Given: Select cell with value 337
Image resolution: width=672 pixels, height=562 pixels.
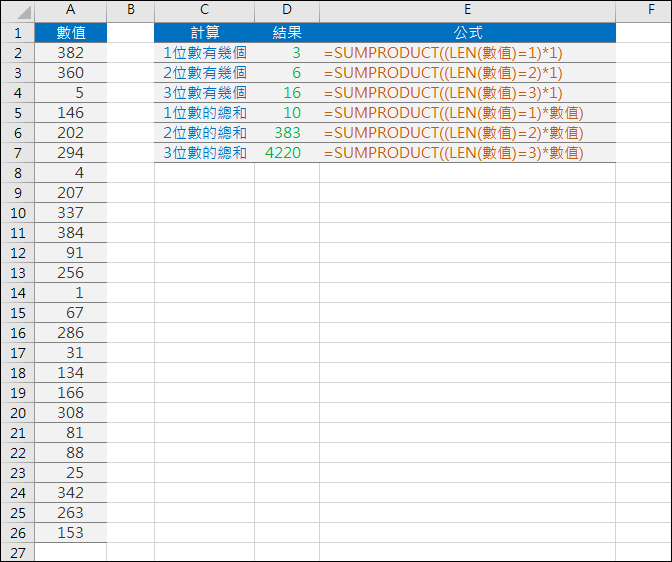Looking at the screenshot, I should point(71,213).
